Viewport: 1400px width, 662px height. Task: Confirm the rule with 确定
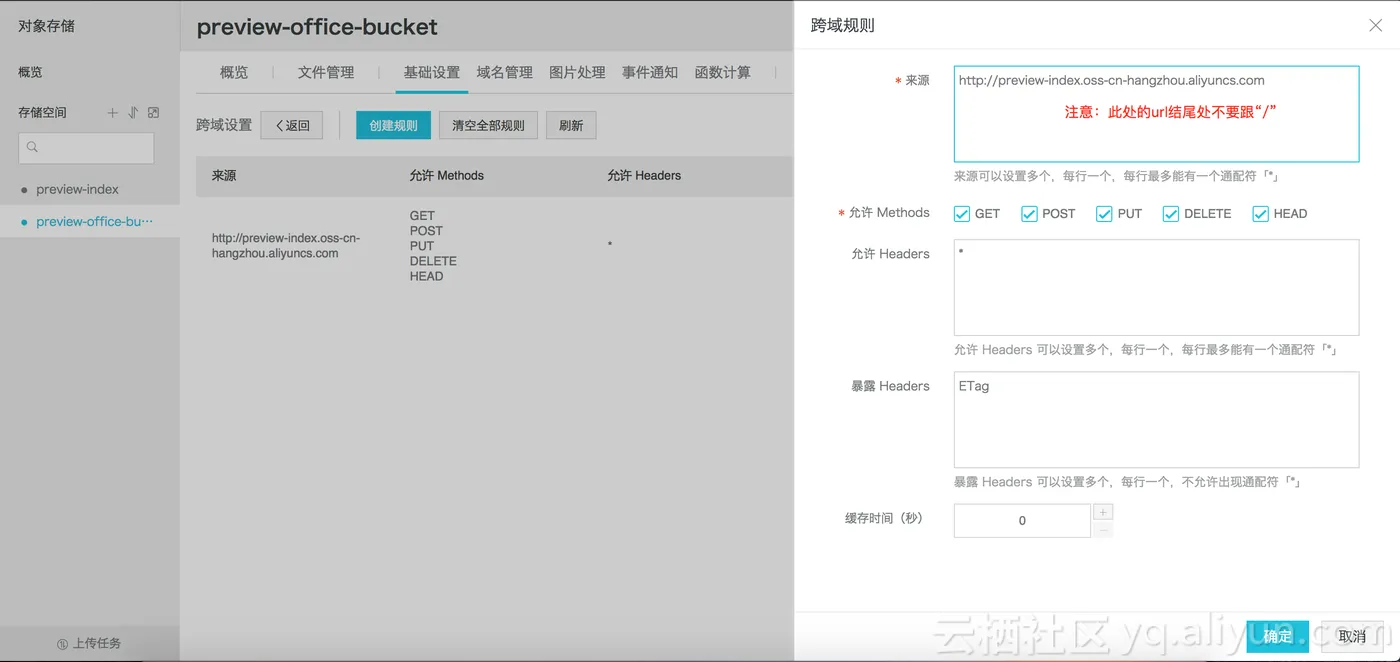click(1277, 637)
